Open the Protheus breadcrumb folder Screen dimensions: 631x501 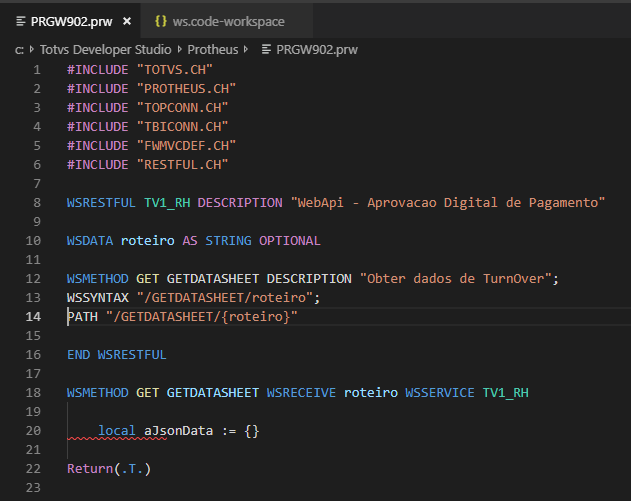coord(213,49)
